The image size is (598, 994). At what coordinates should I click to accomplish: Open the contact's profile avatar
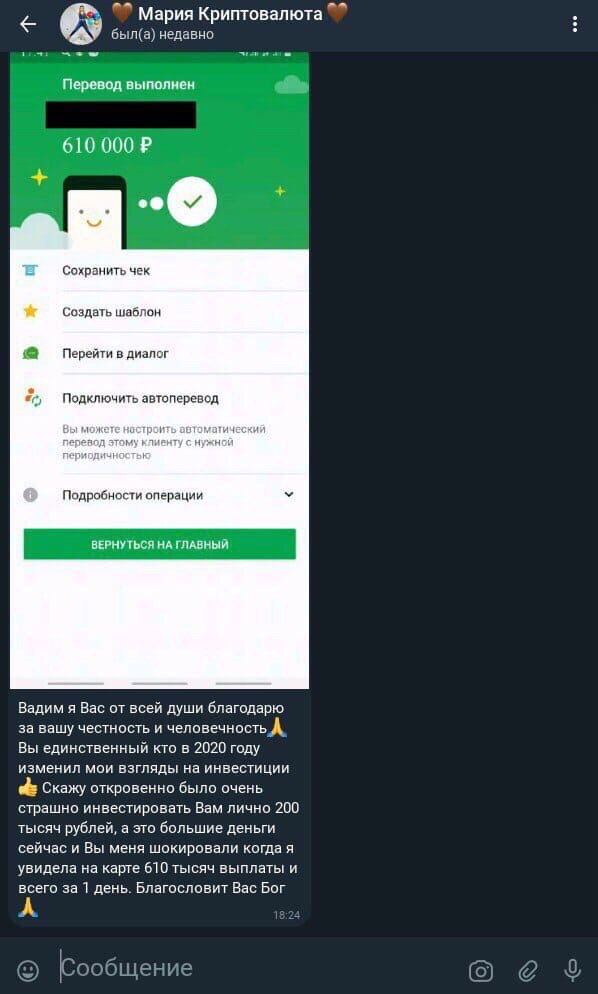click(x=81, y=24)
